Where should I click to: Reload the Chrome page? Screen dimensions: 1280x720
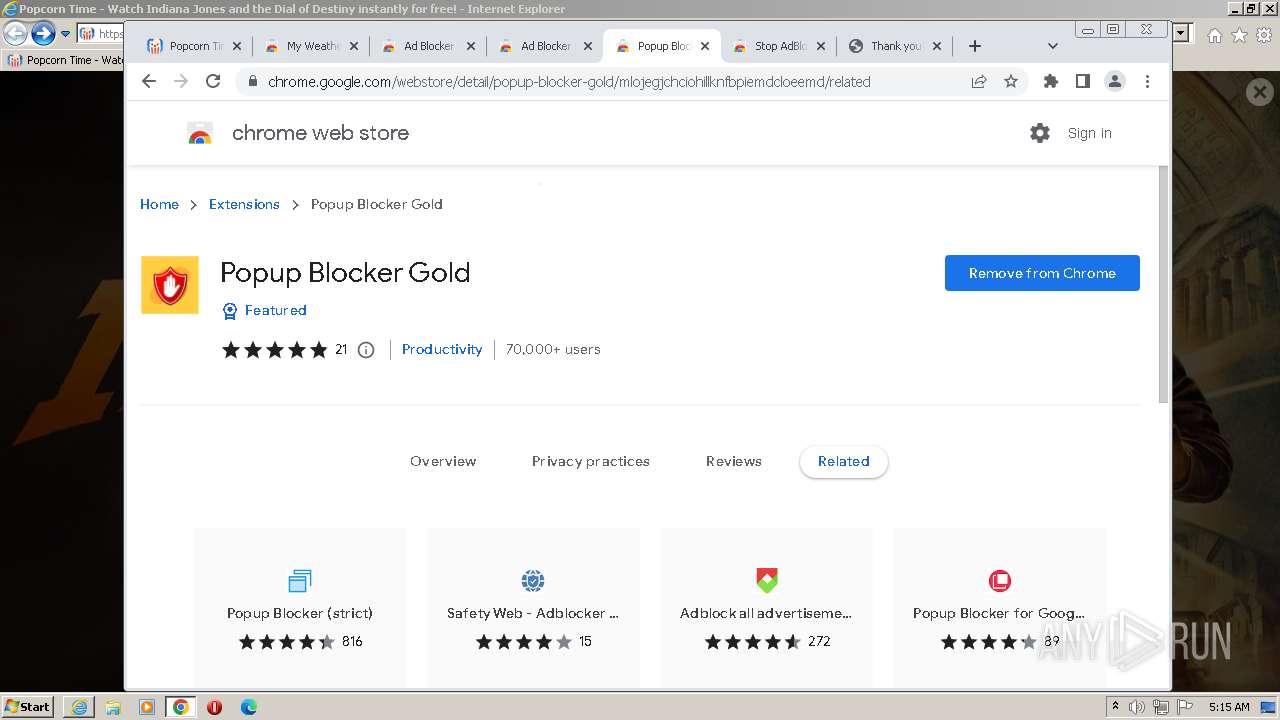[213, 82]
